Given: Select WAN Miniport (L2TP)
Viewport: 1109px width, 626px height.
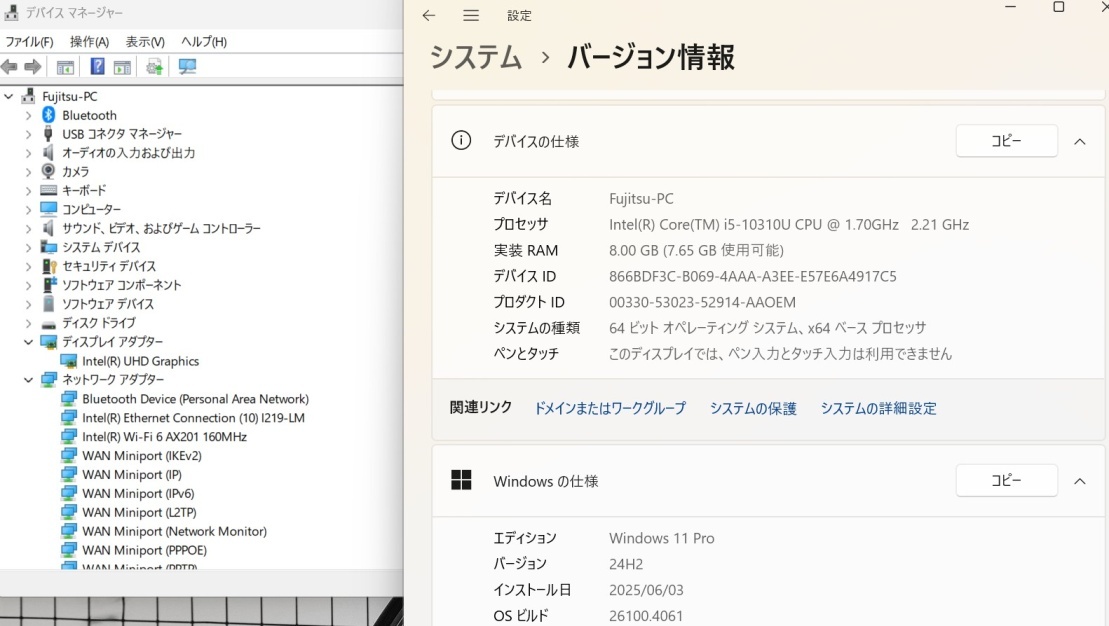Looking at the screenshot, I should click(139, 512).
